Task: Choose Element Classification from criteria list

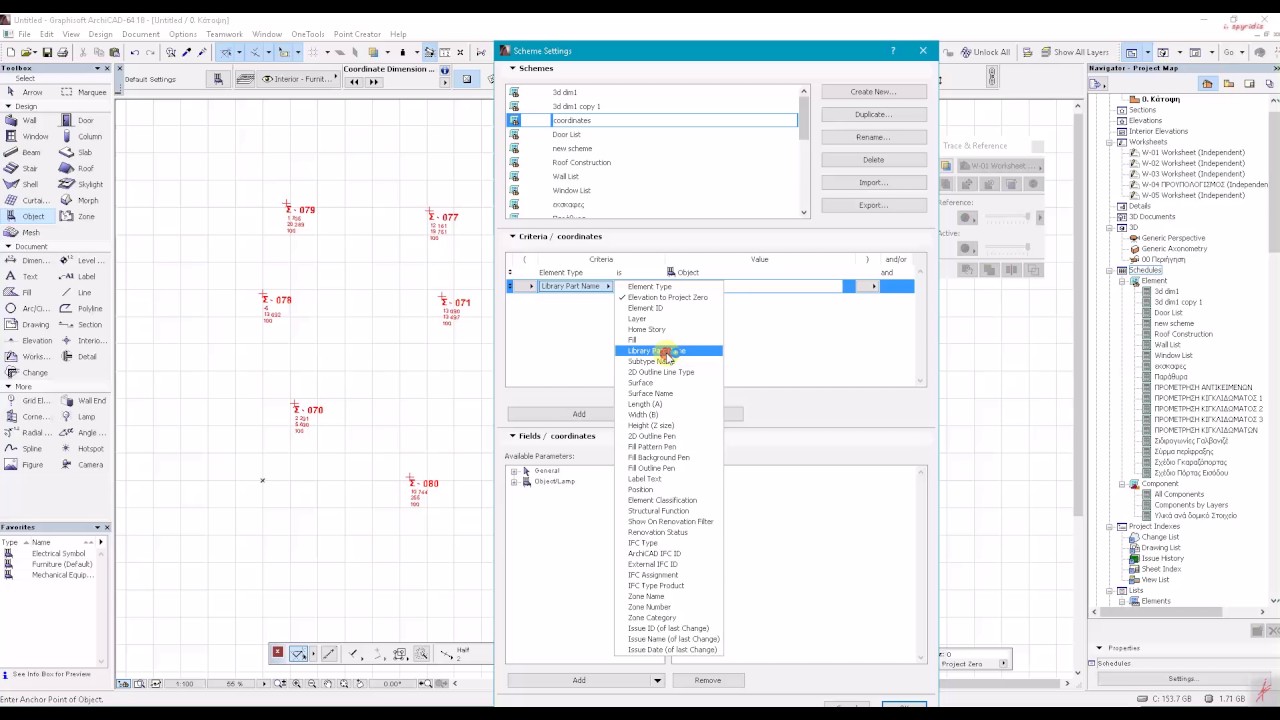Action: [x=668, y=500]
